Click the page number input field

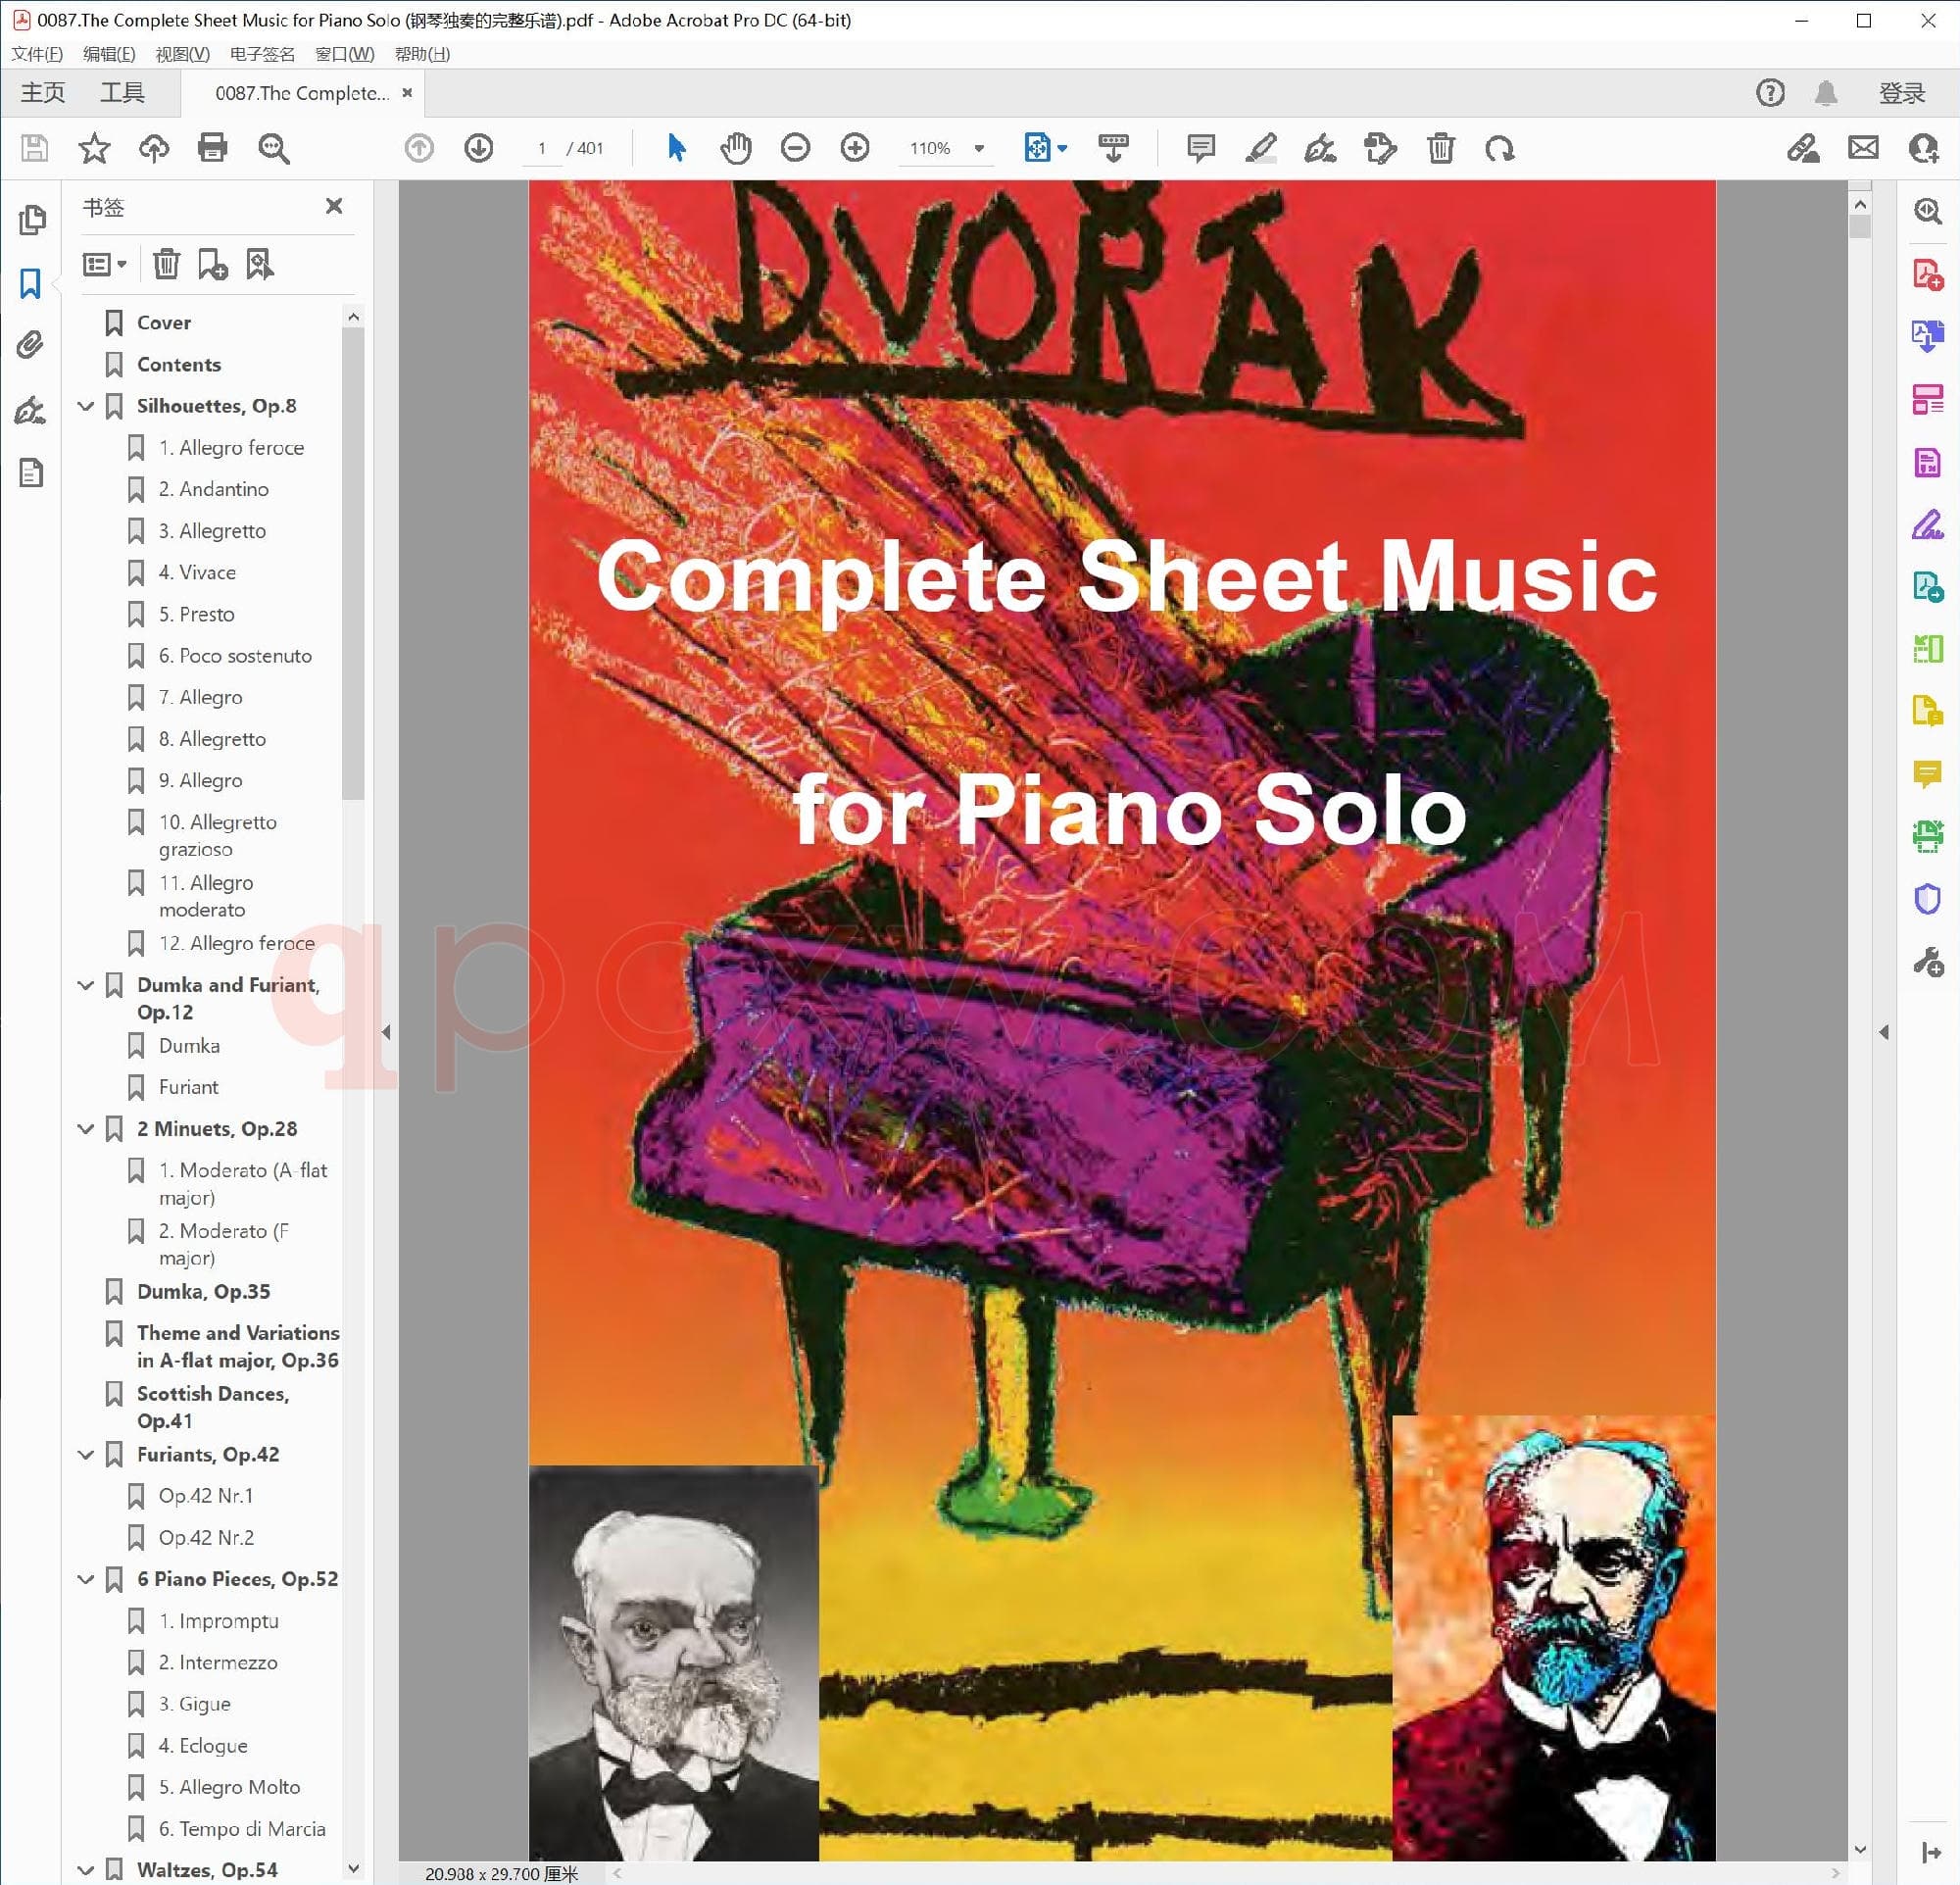[x=541, y=148]
